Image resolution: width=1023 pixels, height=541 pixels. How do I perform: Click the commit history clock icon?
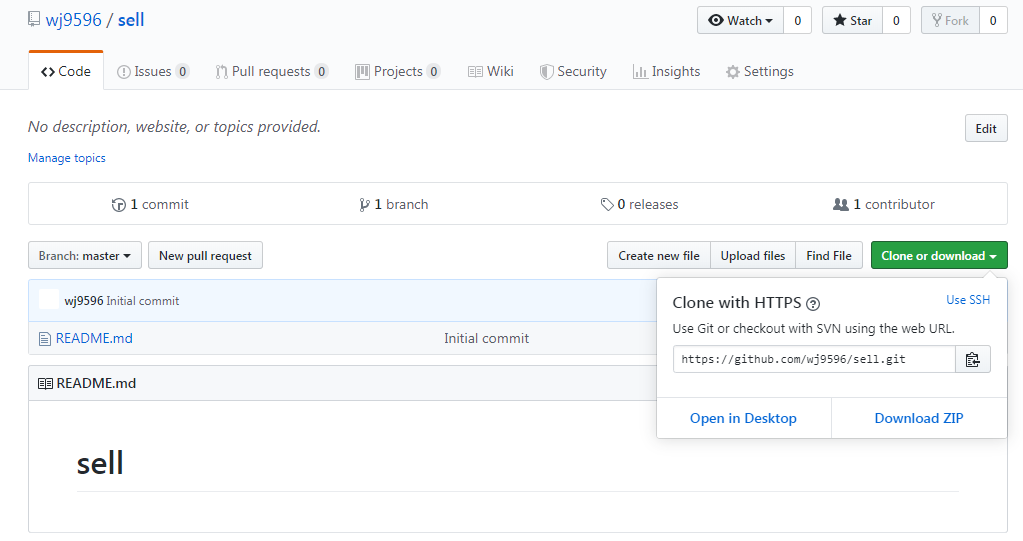119,205
